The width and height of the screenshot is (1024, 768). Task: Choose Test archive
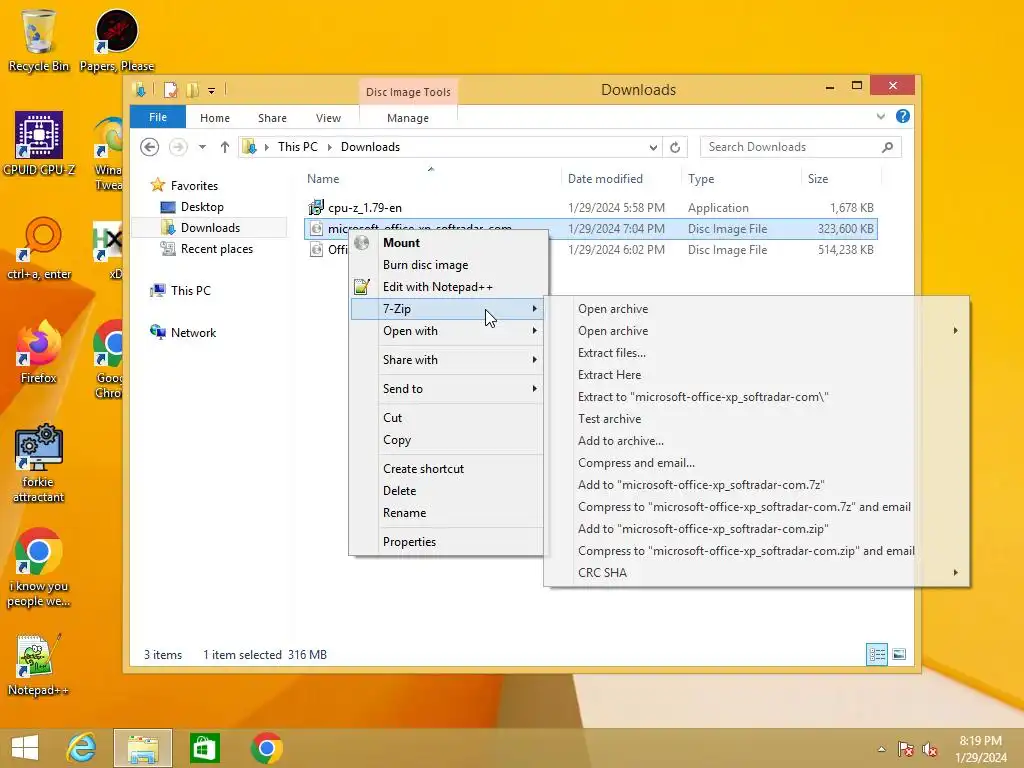(x=757, y=419)
